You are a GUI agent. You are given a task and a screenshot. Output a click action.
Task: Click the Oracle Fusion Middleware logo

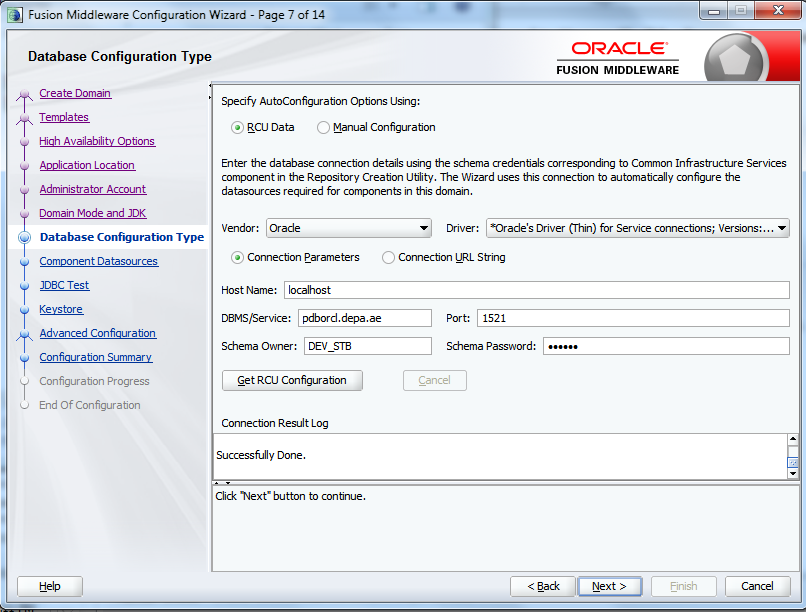click(617, 59)
